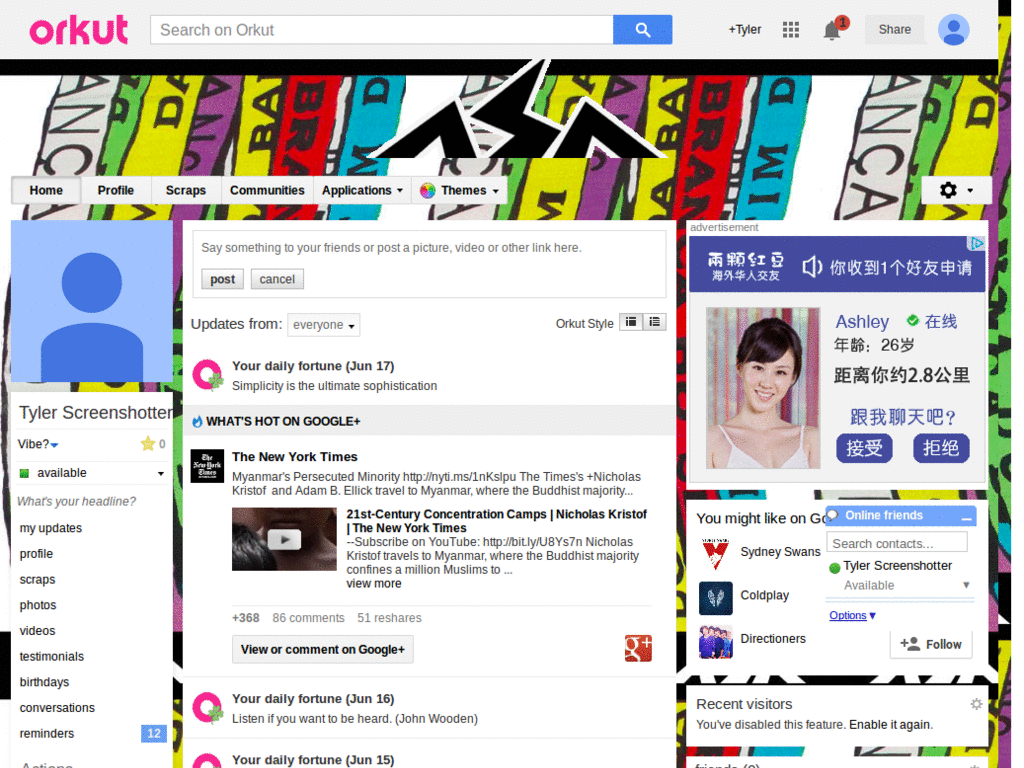Click the Say something status box
Screen dimensions: 1024x768
429,248
